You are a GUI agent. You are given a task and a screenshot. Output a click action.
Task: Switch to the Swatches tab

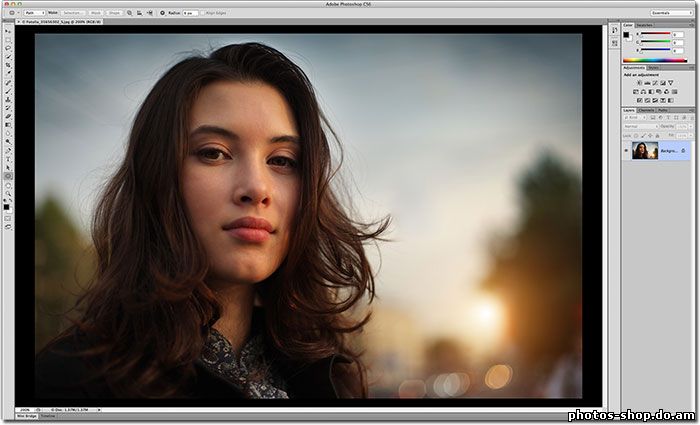point(646,25)
